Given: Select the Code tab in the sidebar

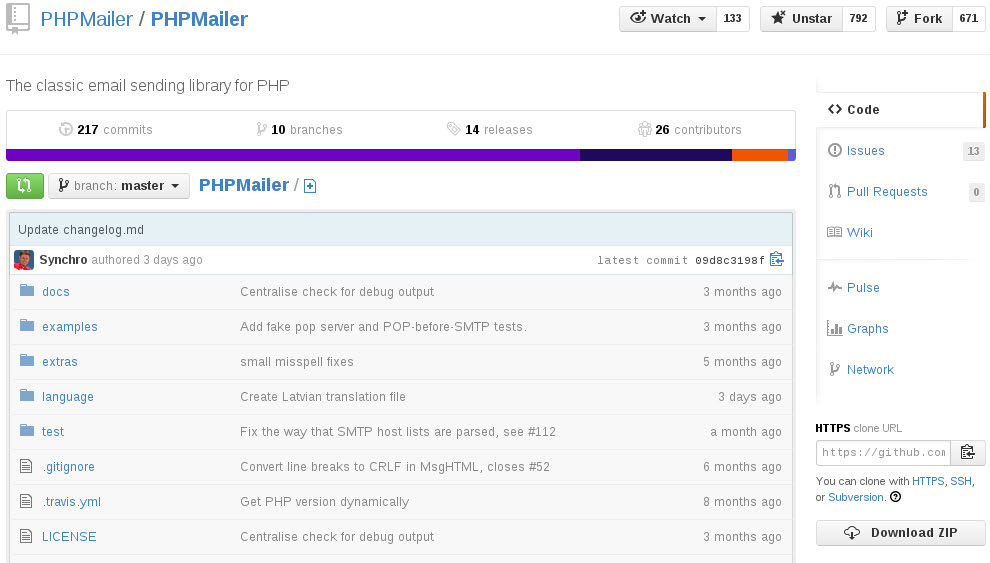Looking at the screenshot, I should (900, 109).
